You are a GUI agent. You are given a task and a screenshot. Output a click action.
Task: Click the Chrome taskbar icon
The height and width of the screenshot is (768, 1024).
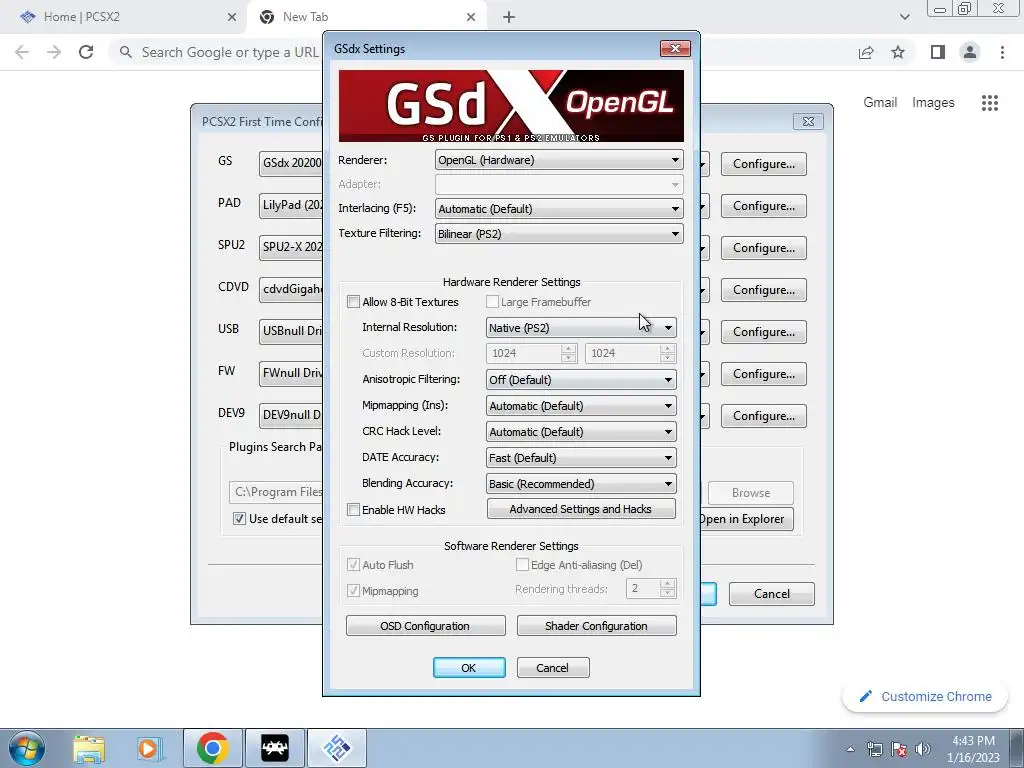tap(212, 748)
